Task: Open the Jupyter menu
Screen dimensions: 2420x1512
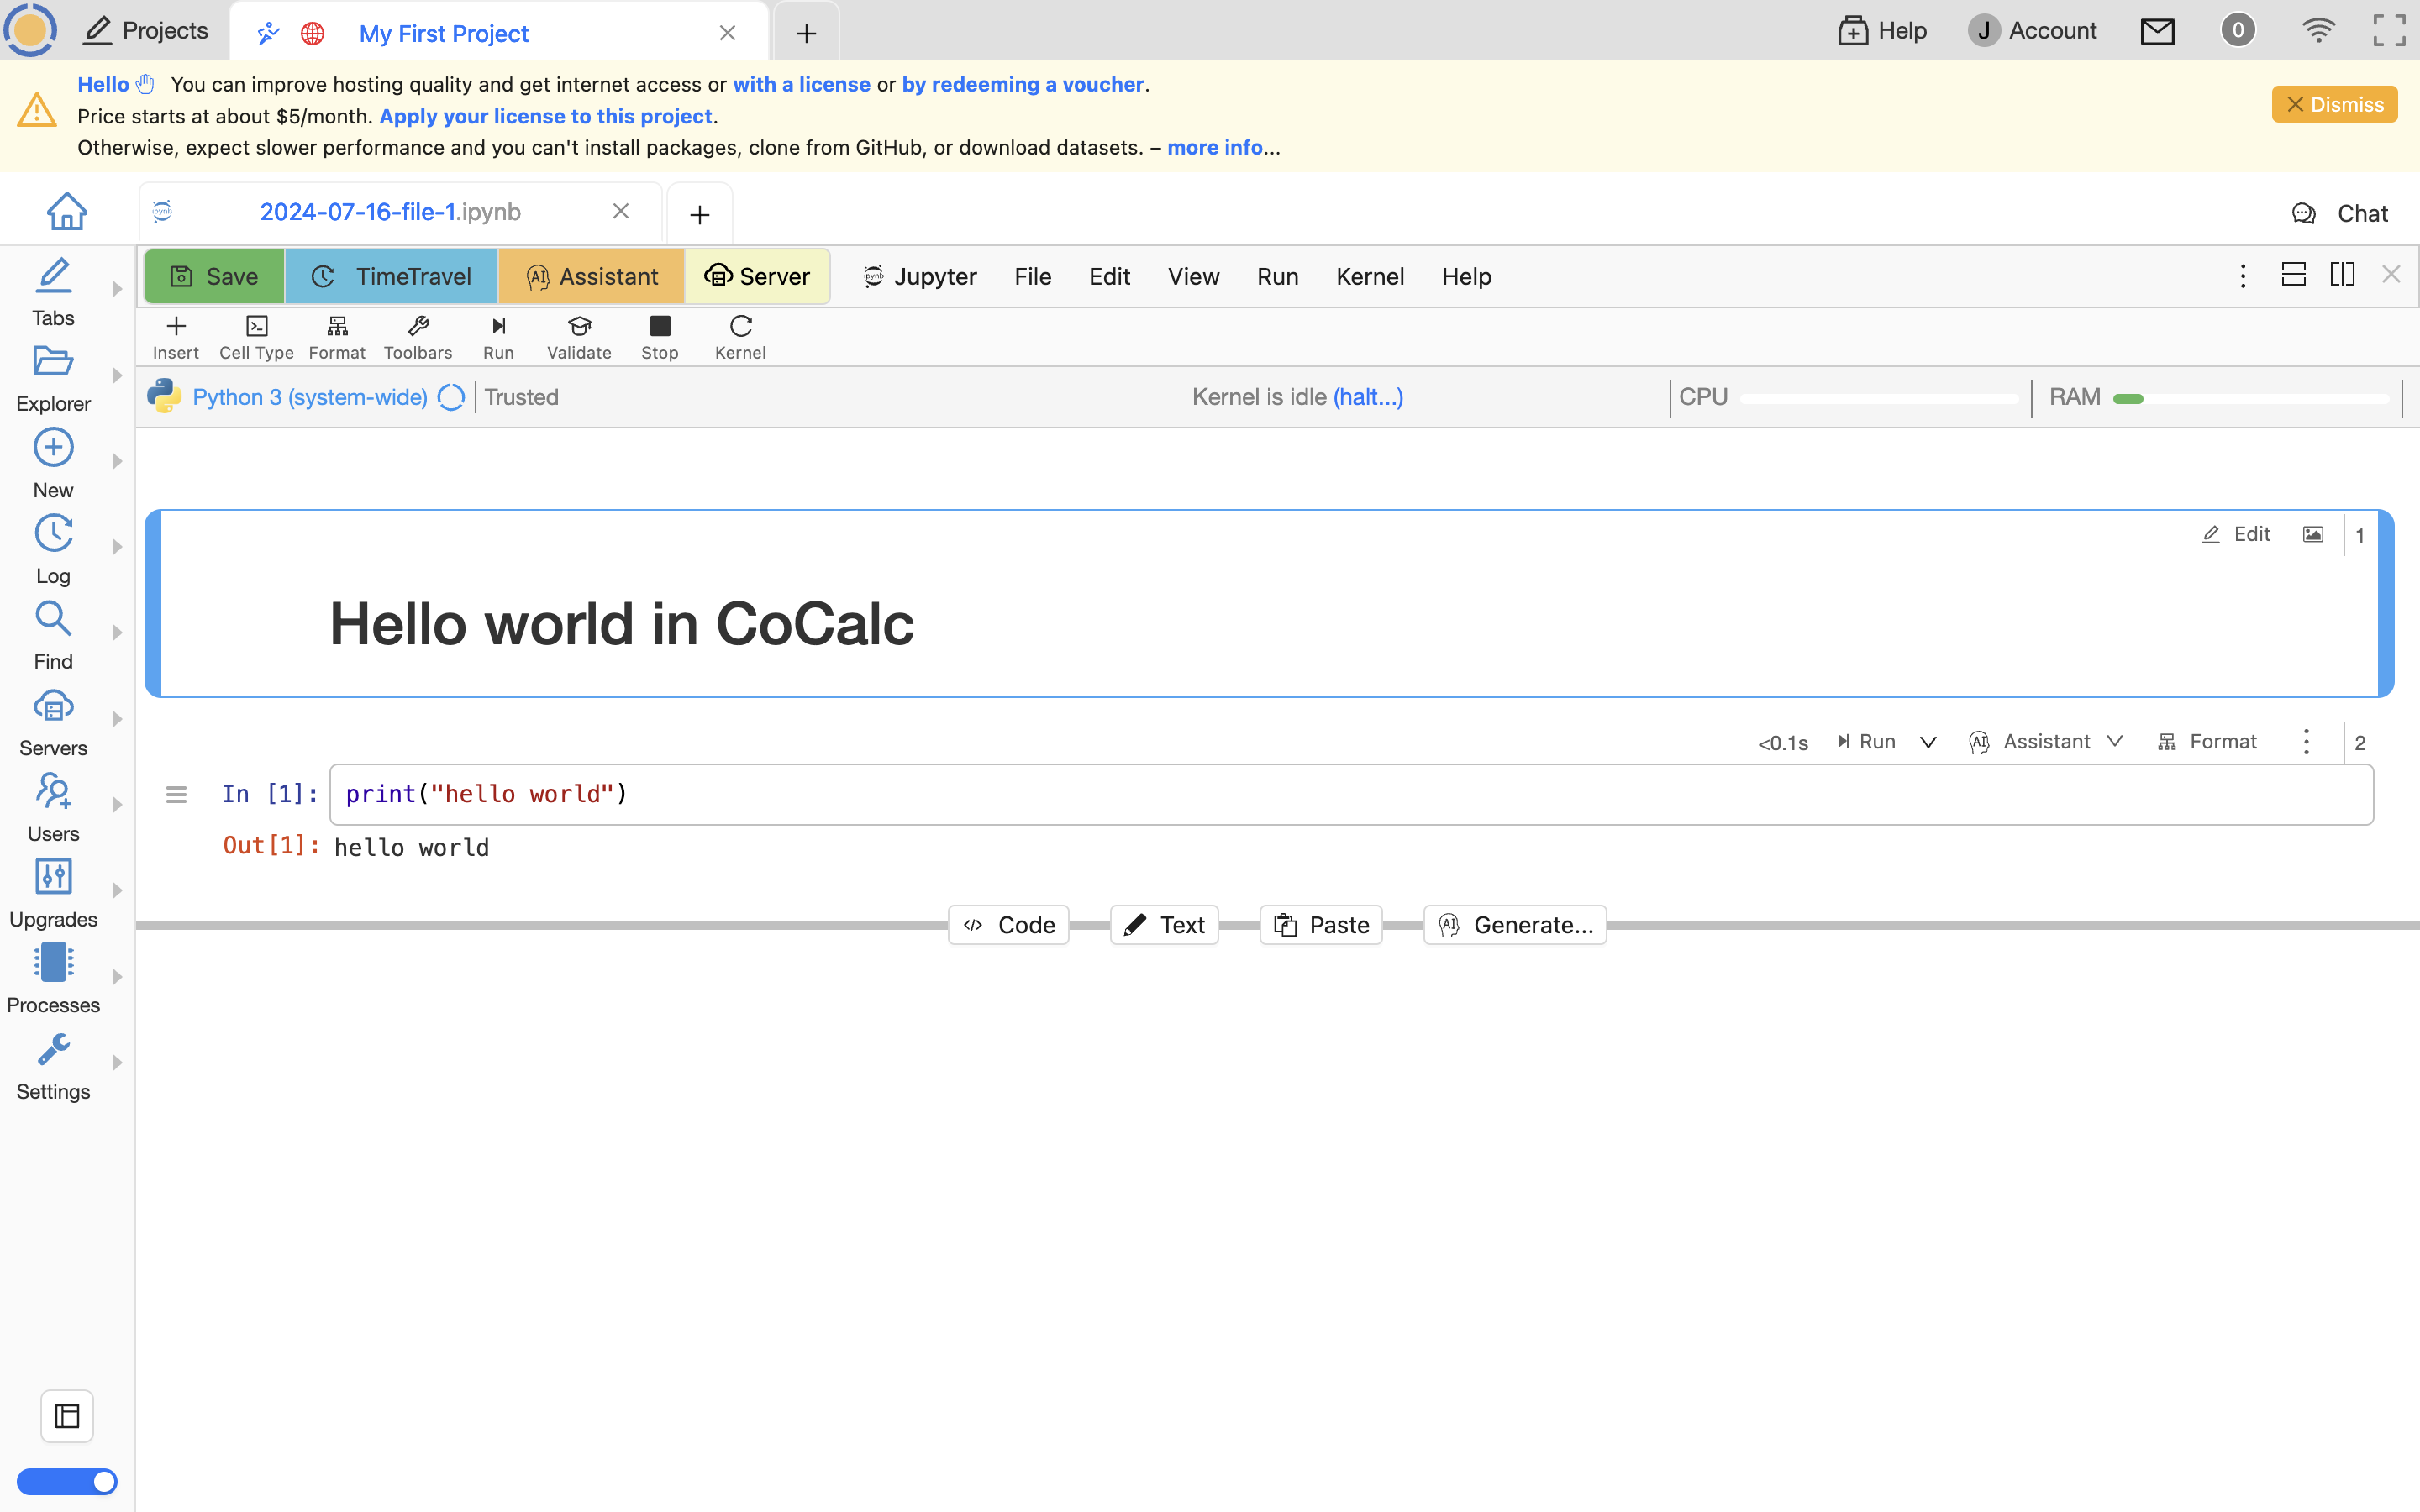Action: [x=920, y=276]
